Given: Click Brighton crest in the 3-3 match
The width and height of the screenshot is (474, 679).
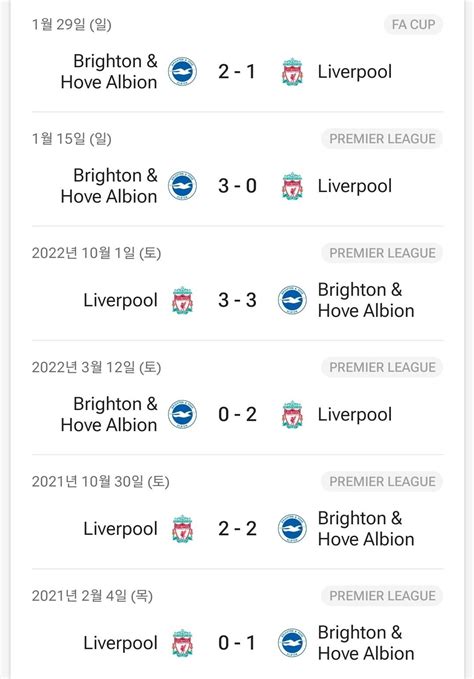Looking at the screenshot, I should pos(292,300).
